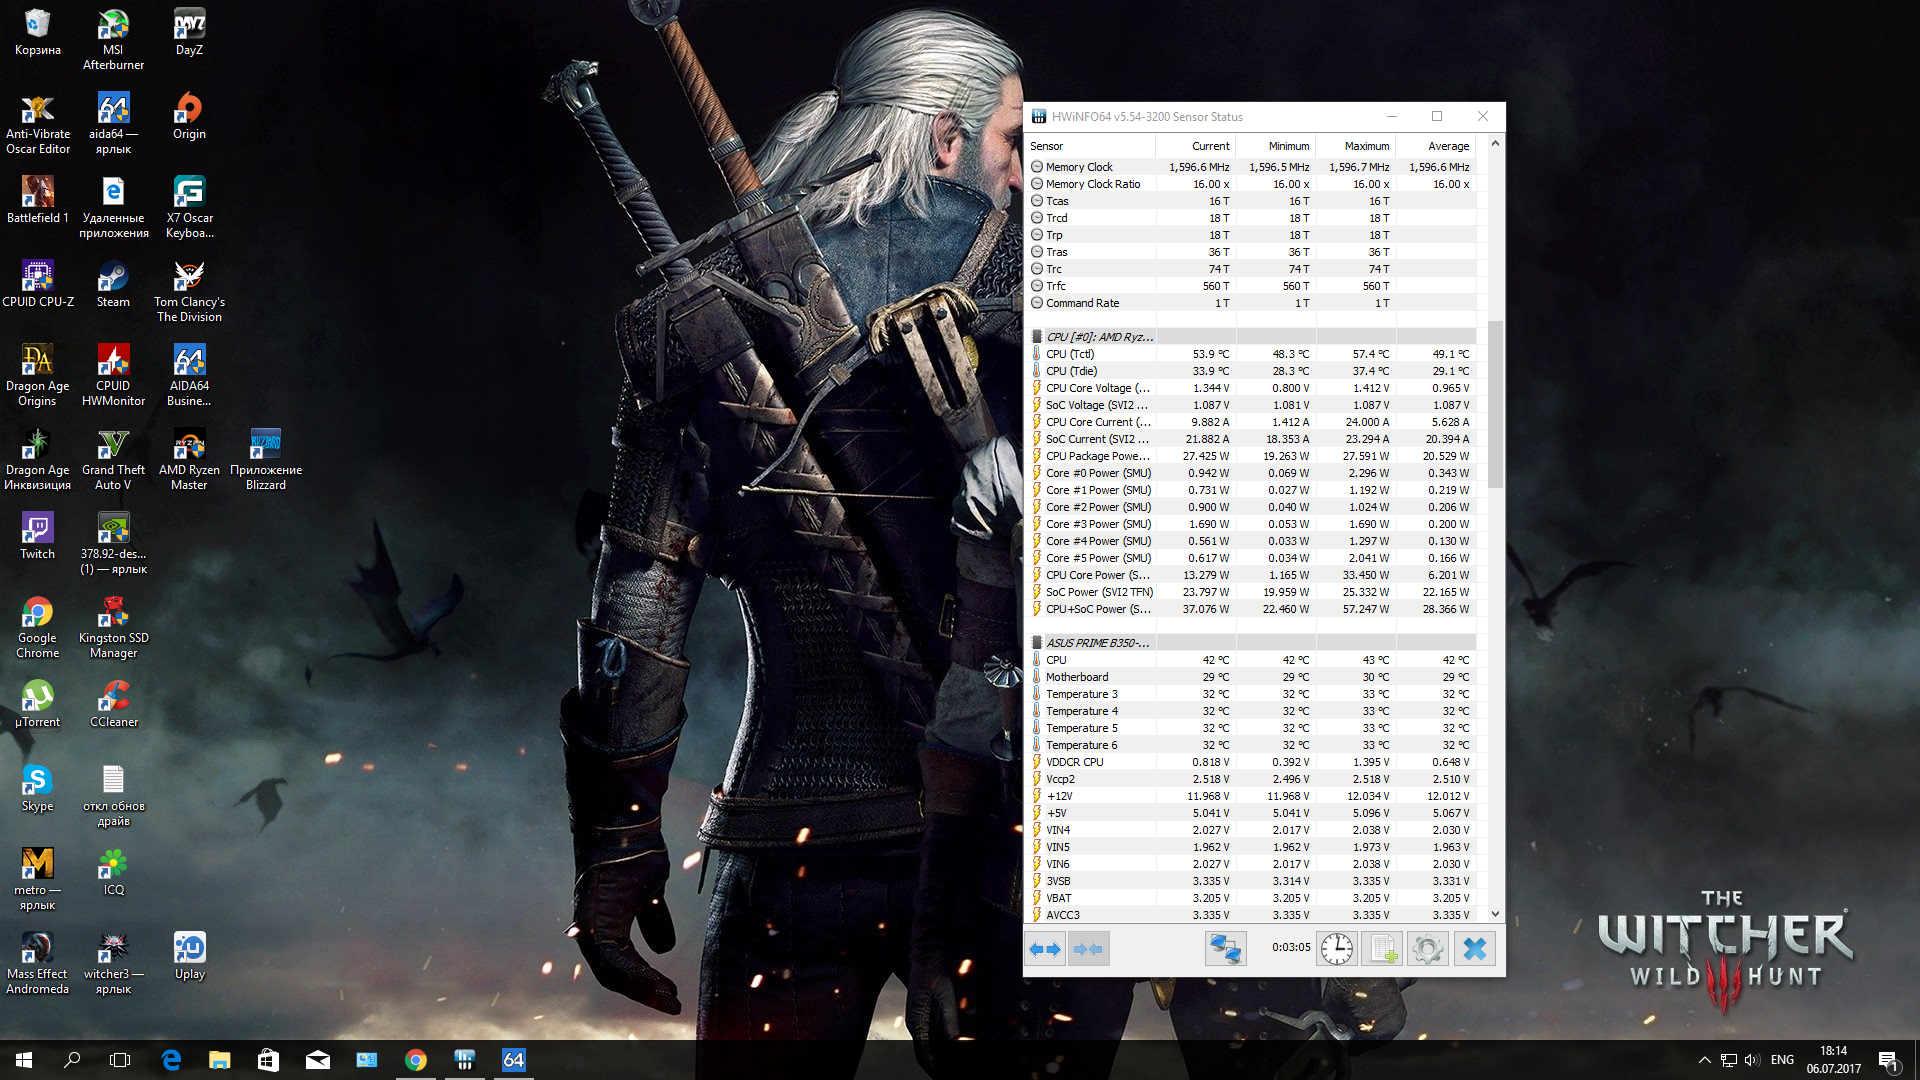This screenshot has width=1920, height=1080.
Task: Open the remote network monitoring button
Action: pos(1225,948)
